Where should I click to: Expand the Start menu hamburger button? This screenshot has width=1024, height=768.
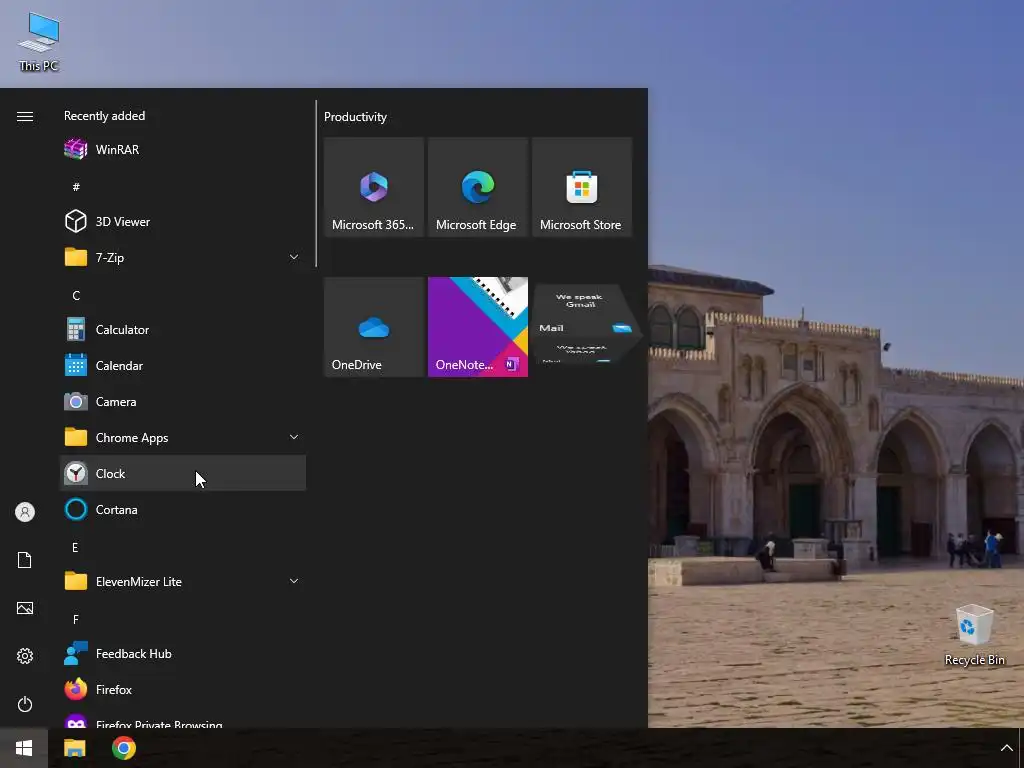(x=25, y=116)
